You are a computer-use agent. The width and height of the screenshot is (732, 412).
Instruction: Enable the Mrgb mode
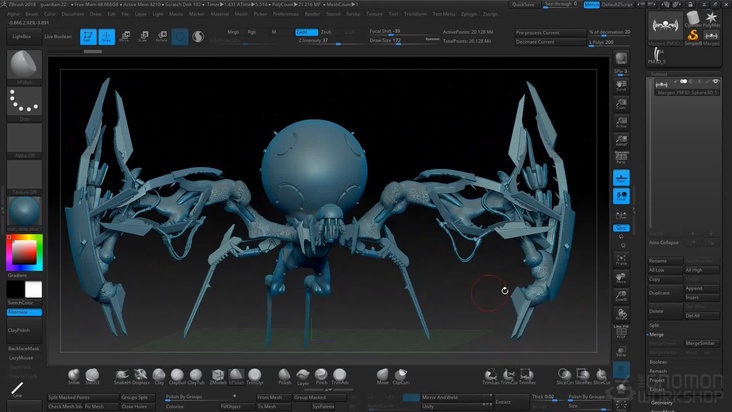point(233,32)
